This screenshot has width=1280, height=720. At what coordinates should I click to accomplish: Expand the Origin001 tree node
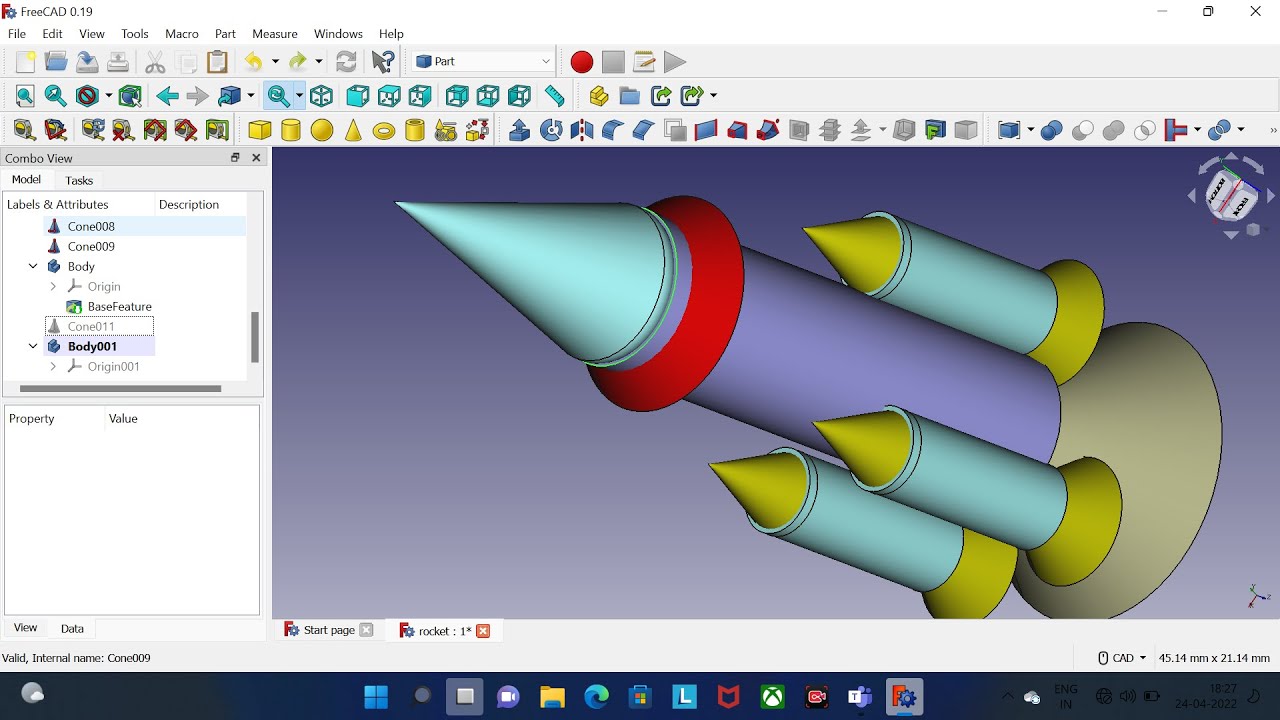pos(53,367)
